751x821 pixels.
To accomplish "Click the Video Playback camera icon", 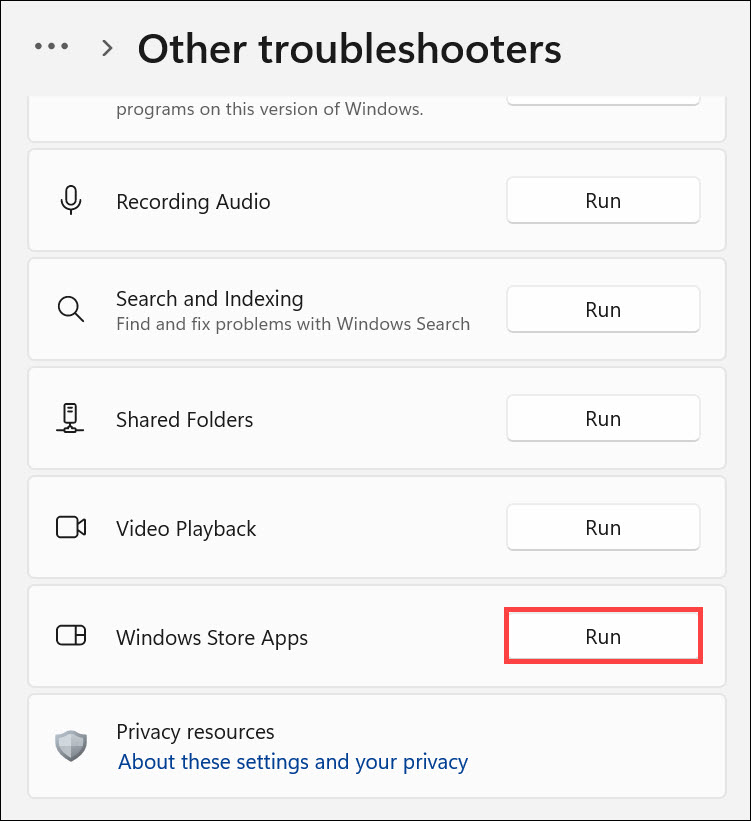I will [x=70, y=528].
